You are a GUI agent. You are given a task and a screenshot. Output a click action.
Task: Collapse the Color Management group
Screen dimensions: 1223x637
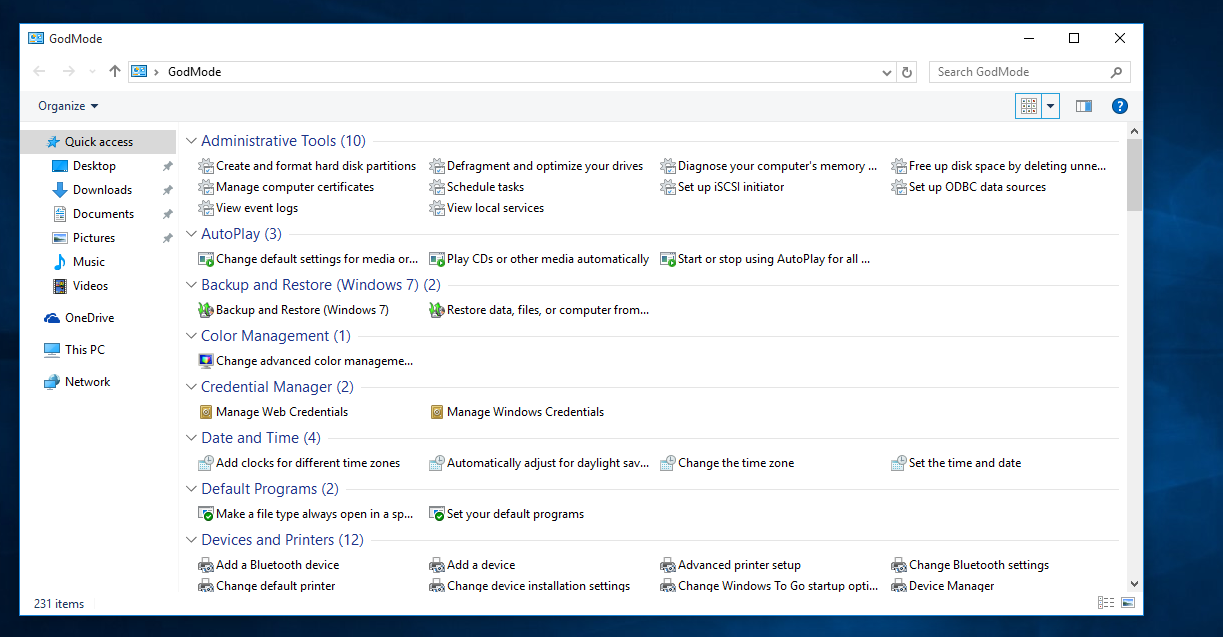pyautogui.click(x=192, y=336)
